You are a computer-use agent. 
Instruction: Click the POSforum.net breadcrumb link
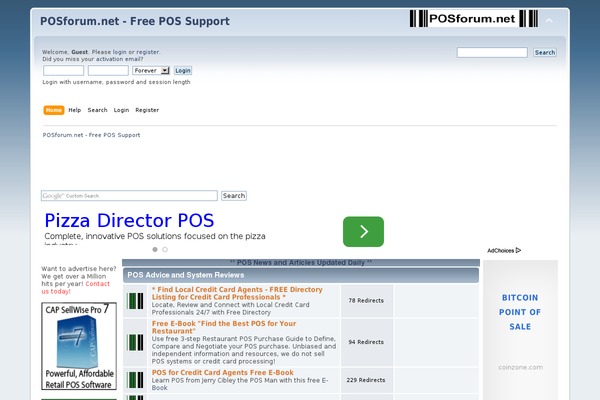click(91, 135)
